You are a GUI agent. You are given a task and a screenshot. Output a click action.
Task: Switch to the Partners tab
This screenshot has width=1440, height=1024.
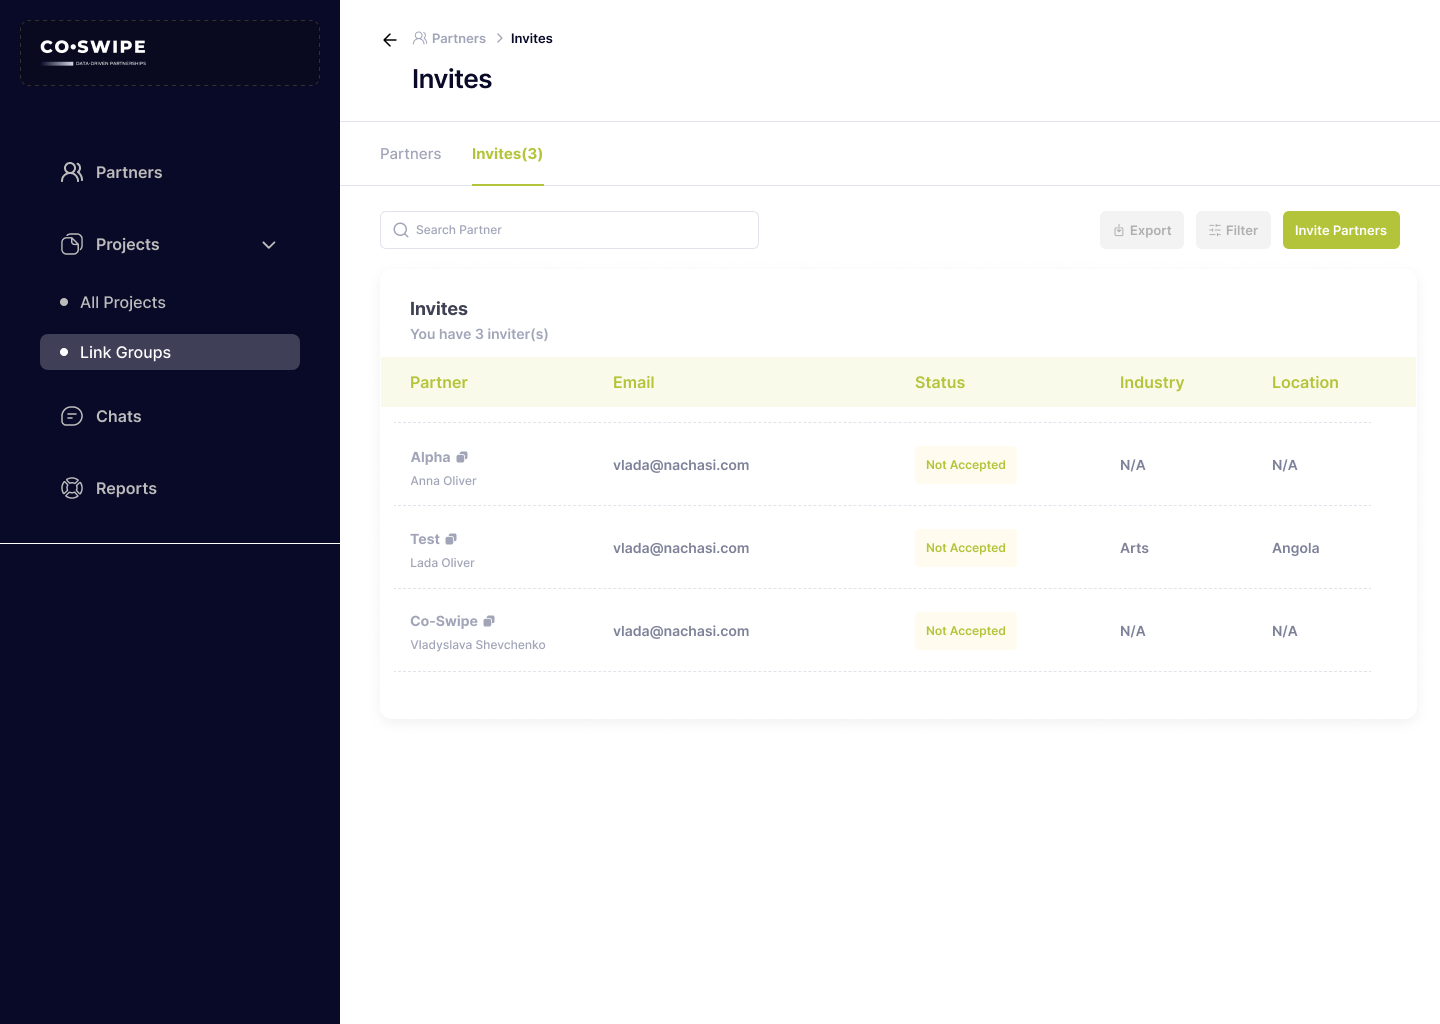point(410,154)
